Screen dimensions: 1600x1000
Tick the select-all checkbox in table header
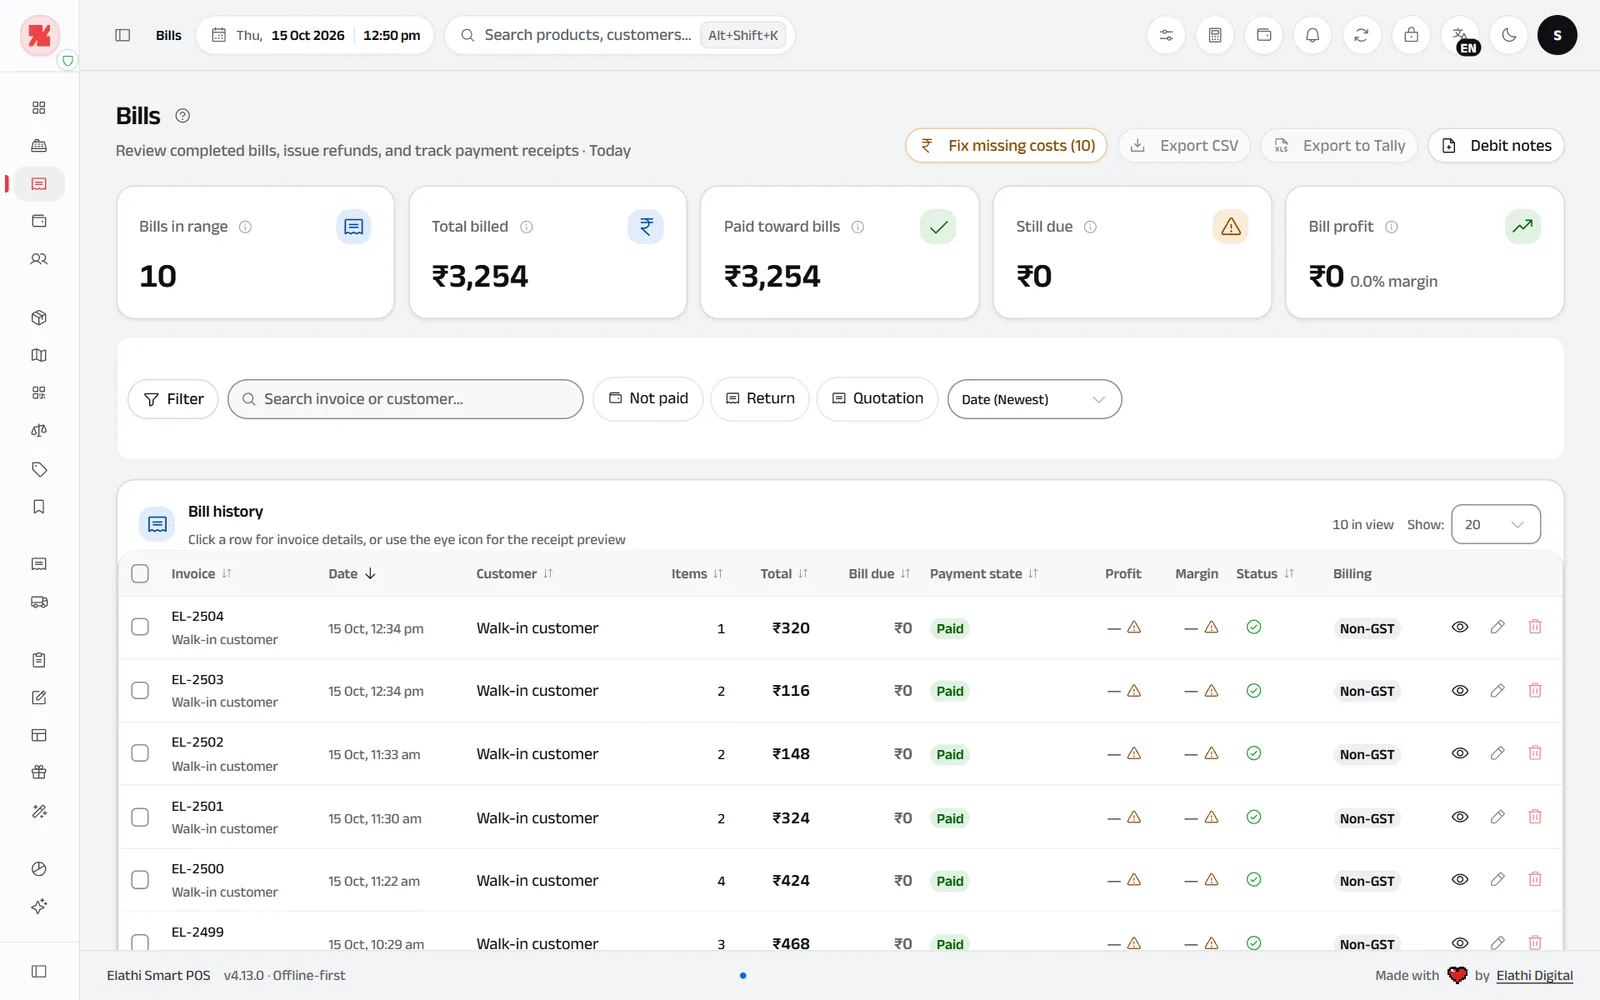(x=140, y=574)
